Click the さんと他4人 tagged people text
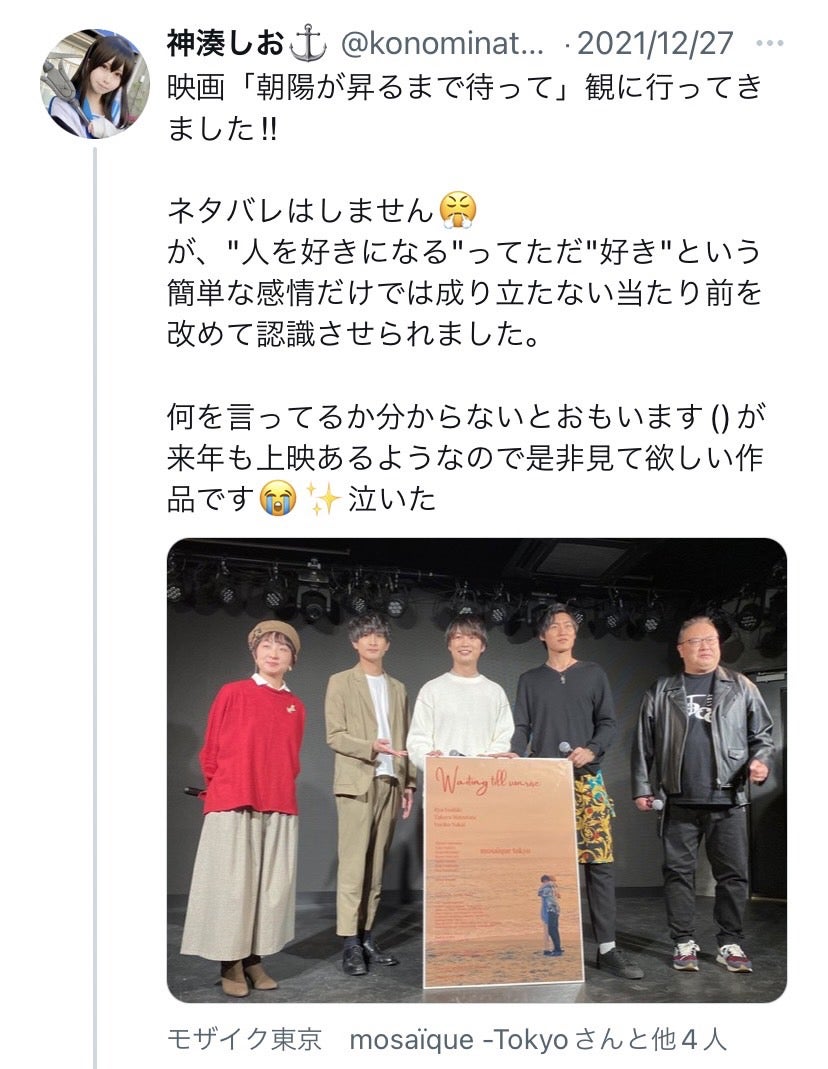The height and width of the screenshot is (1069, 828). [x=651, y=1040]
